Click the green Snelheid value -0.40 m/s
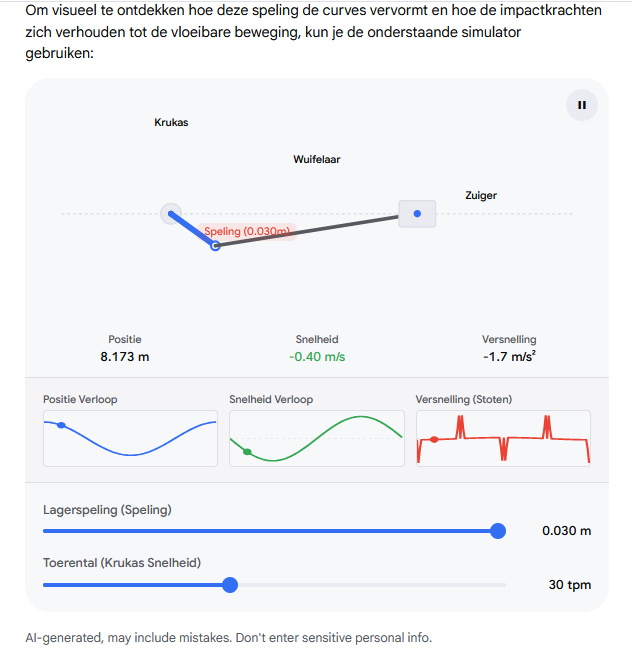The height and width of the screenshot is (660, 632). (317, 357)
